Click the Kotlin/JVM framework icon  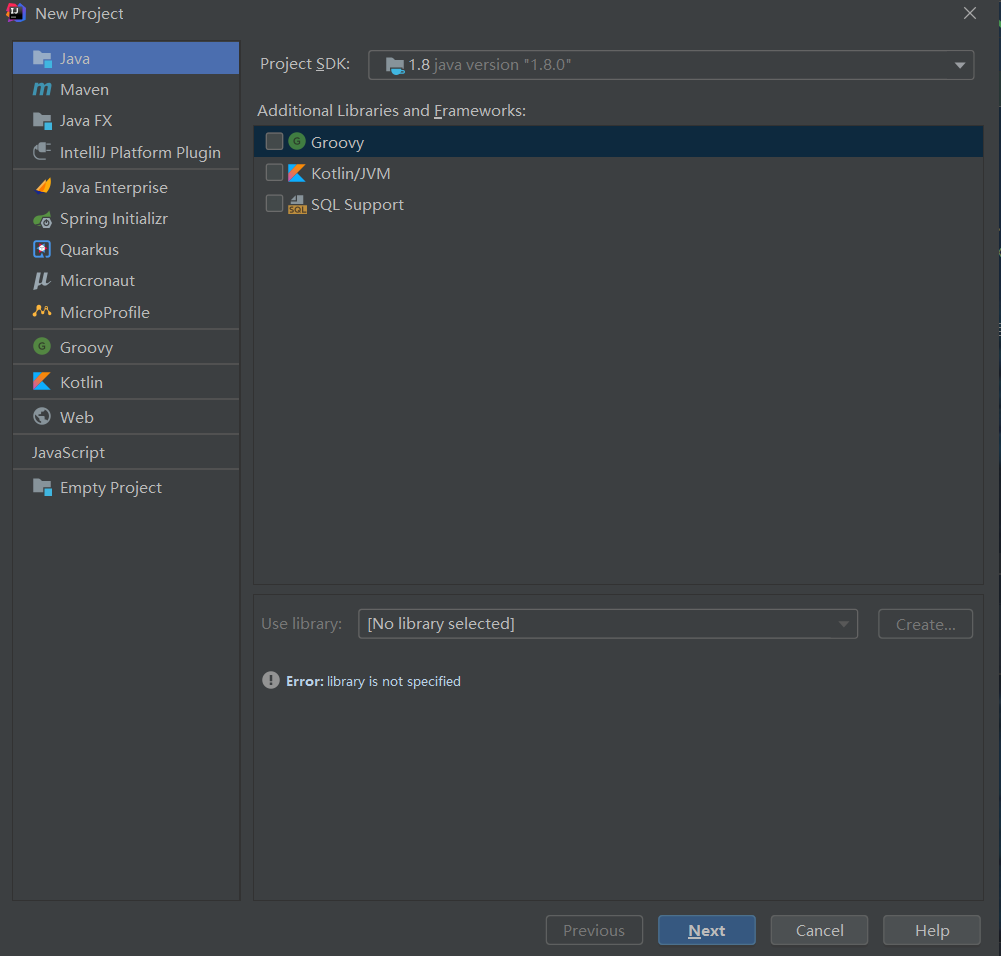coord(297,173)
